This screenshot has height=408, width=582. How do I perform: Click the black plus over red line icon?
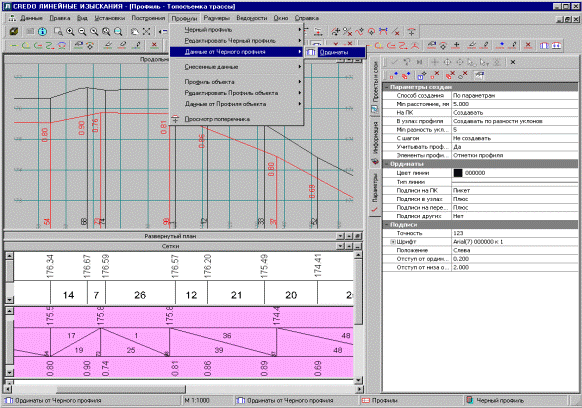click(457, 45)
